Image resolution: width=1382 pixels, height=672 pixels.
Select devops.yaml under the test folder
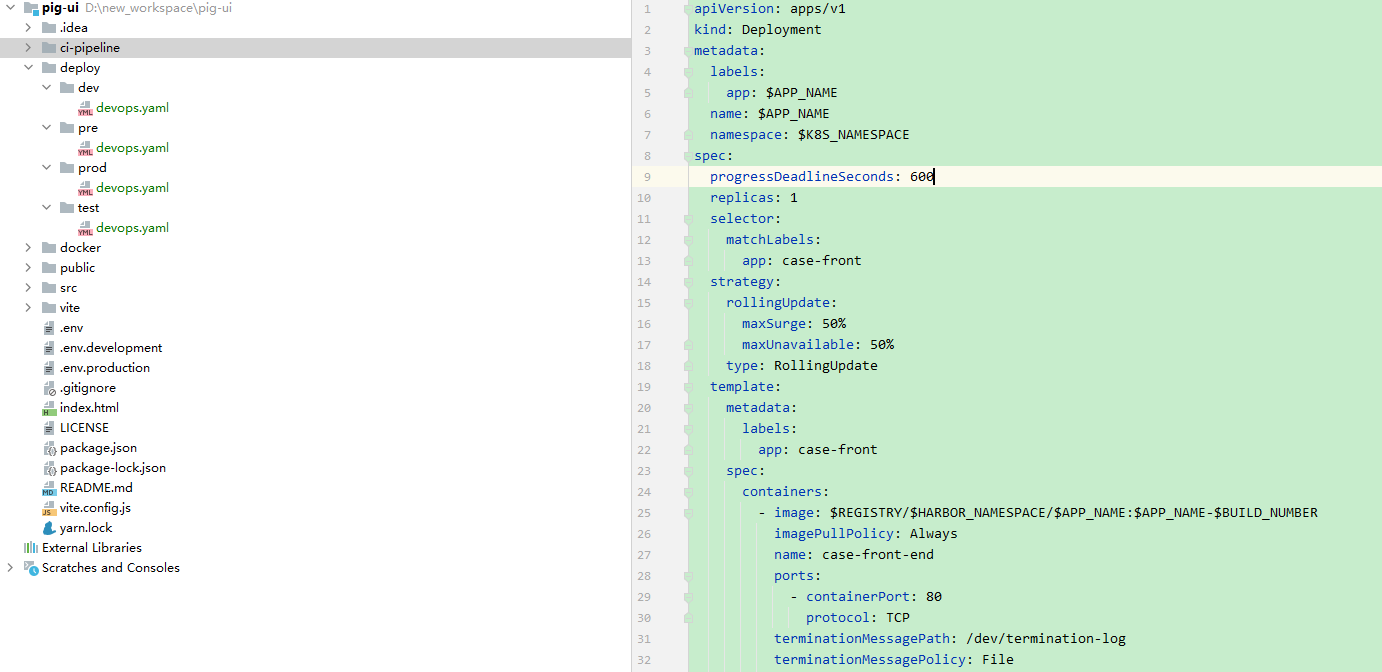coord(132,228)
